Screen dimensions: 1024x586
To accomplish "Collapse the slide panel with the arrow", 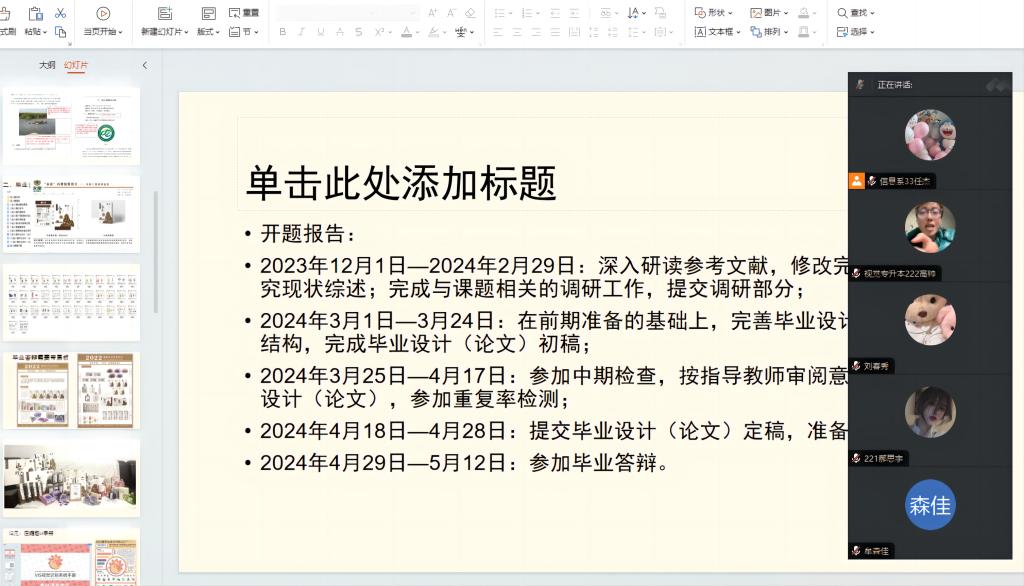I will click(x=144, y=65).
